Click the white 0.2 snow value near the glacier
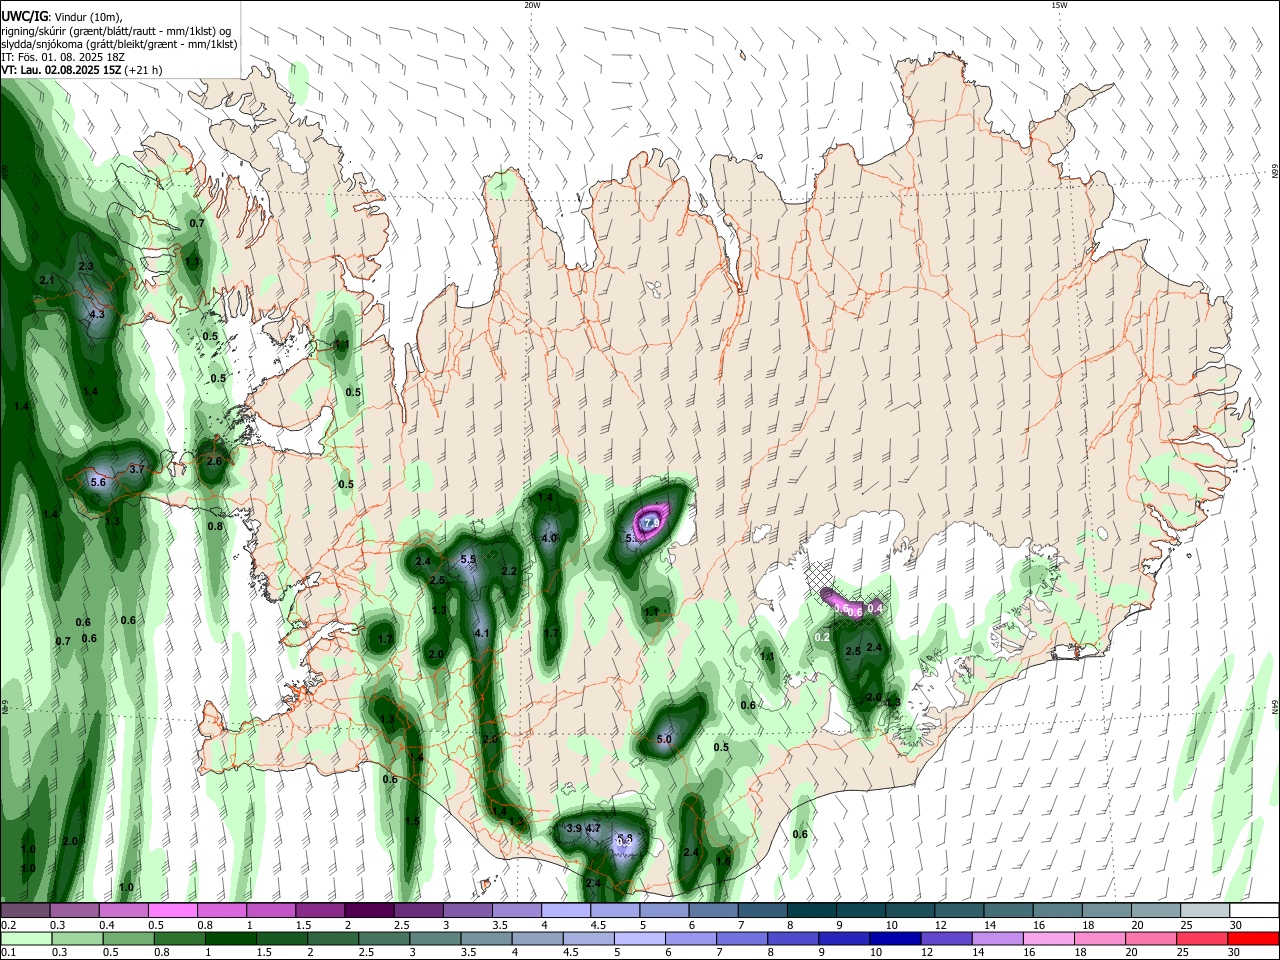 [823, 637]
